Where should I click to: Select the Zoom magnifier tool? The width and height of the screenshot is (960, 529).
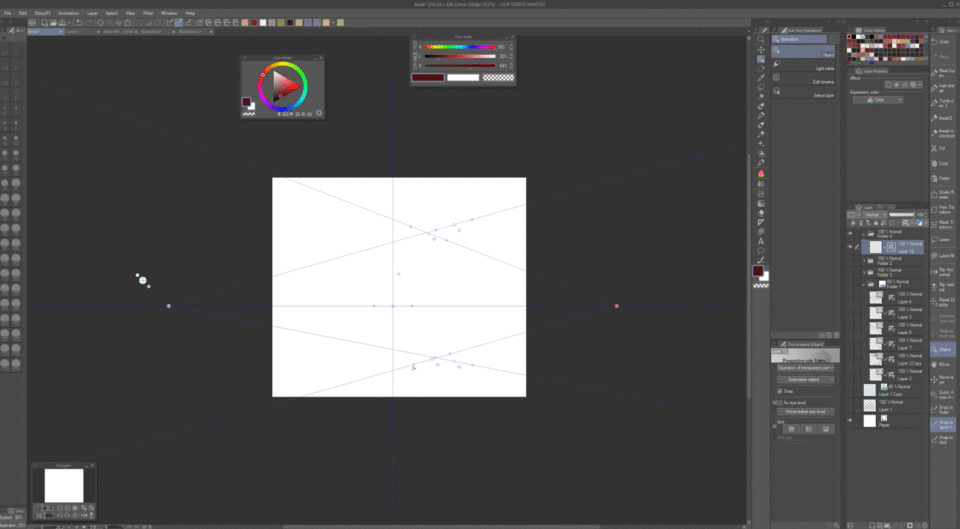762,40
